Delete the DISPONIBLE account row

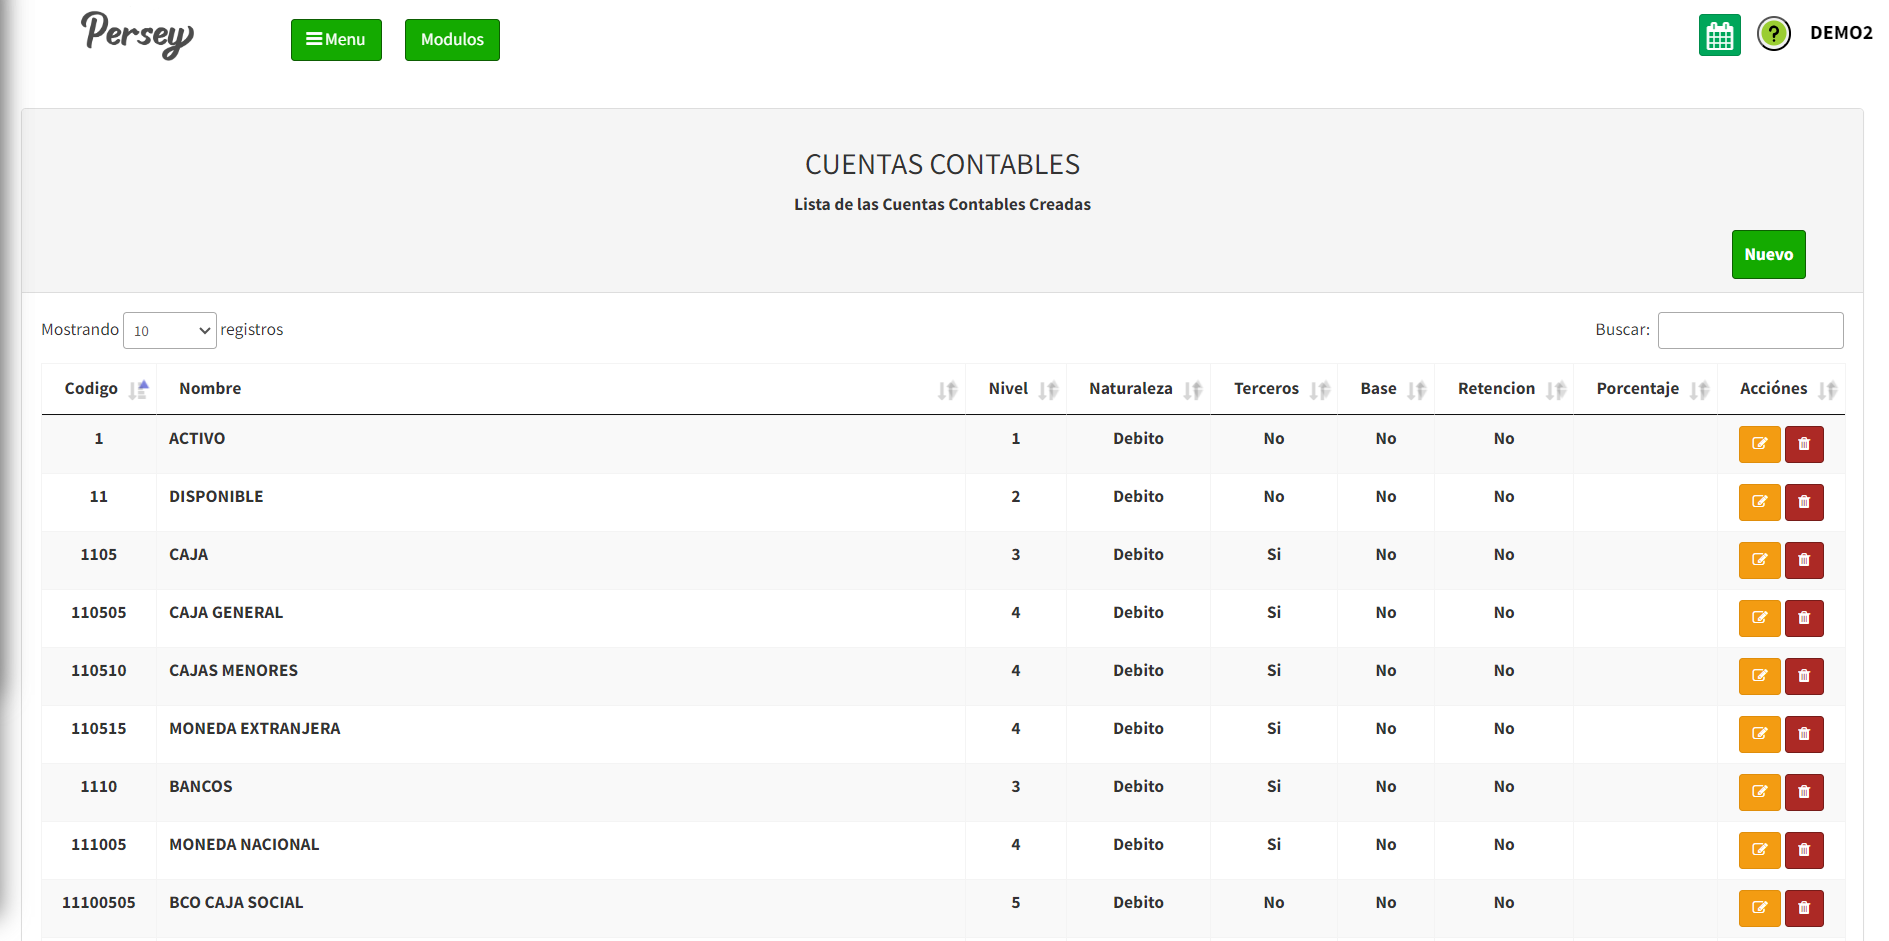(x=1804, y=502)
